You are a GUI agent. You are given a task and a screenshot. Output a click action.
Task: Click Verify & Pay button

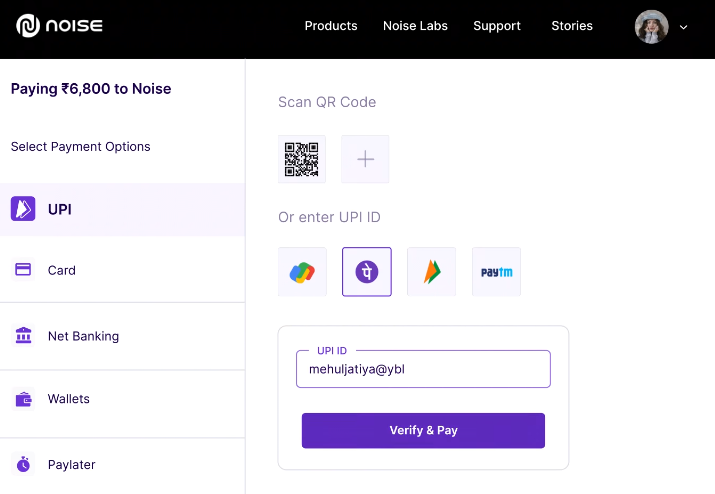(x=423, y=431)
